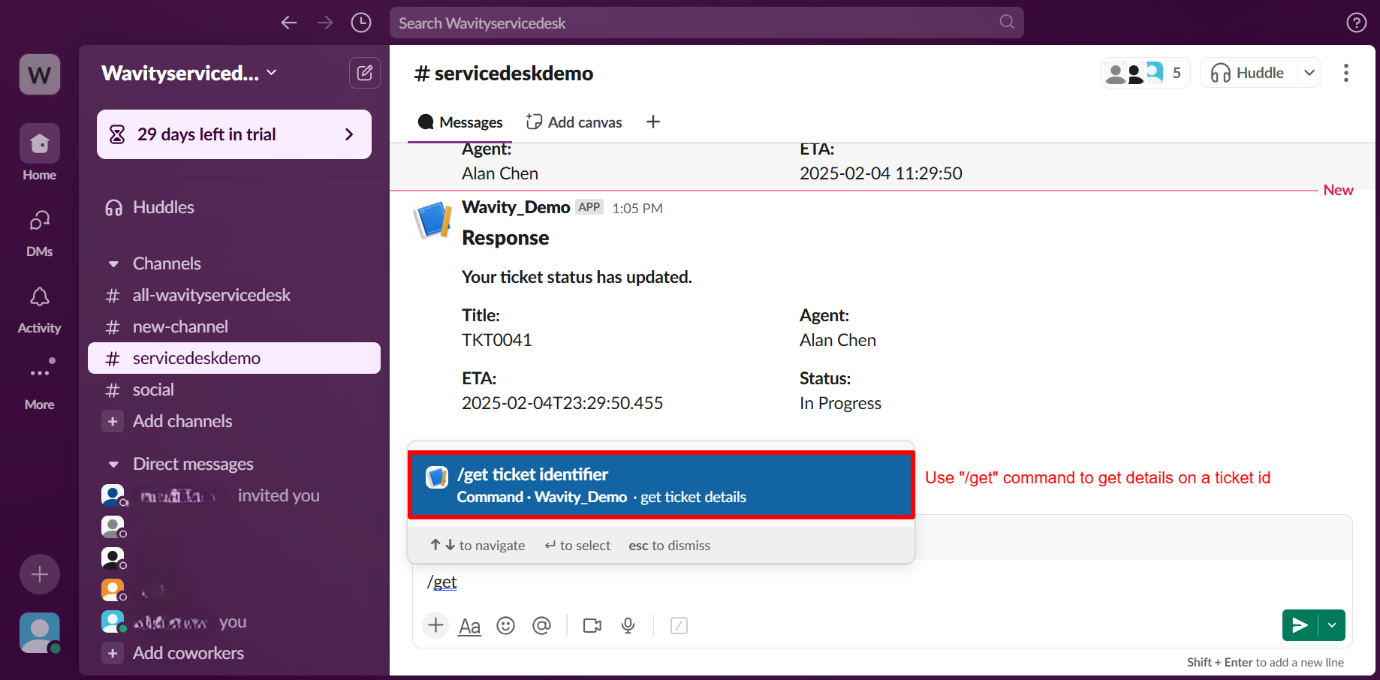The image size is (1380, 680).
Task: Start a Huddle in this channel
Action: (1248, 73)
